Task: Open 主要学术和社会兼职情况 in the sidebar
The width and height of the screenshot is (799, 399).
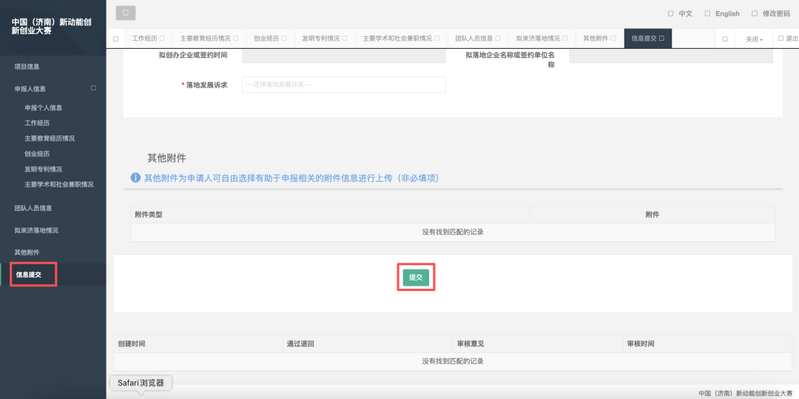Action: (59, 184)
